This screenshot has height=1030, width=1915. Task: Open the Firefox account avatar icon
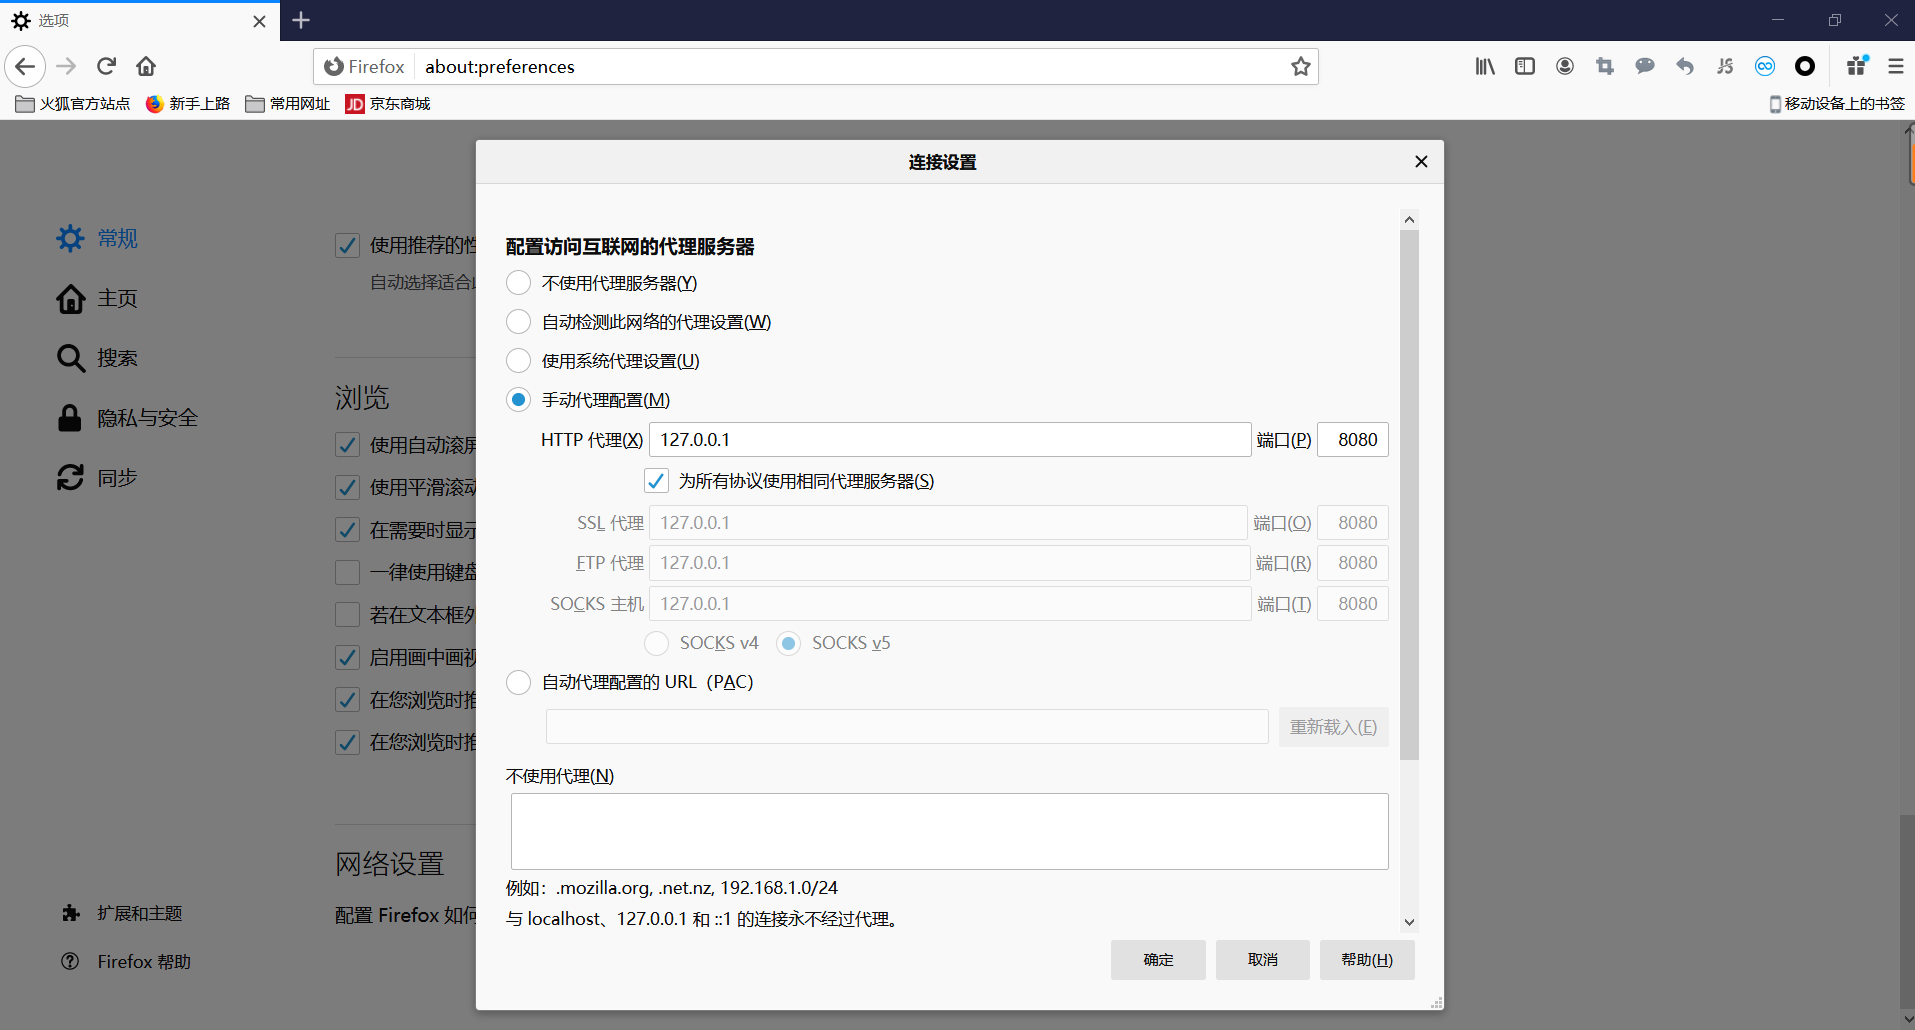tap(1565, 66)
